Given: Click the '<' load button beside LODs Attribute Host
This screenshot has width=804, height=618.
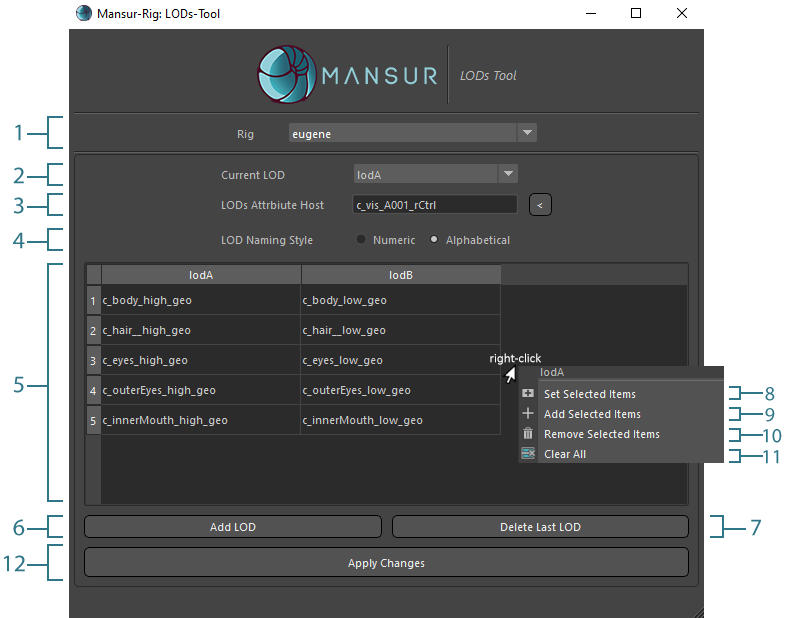Looking at the screenshot, I should coord(540,204).
